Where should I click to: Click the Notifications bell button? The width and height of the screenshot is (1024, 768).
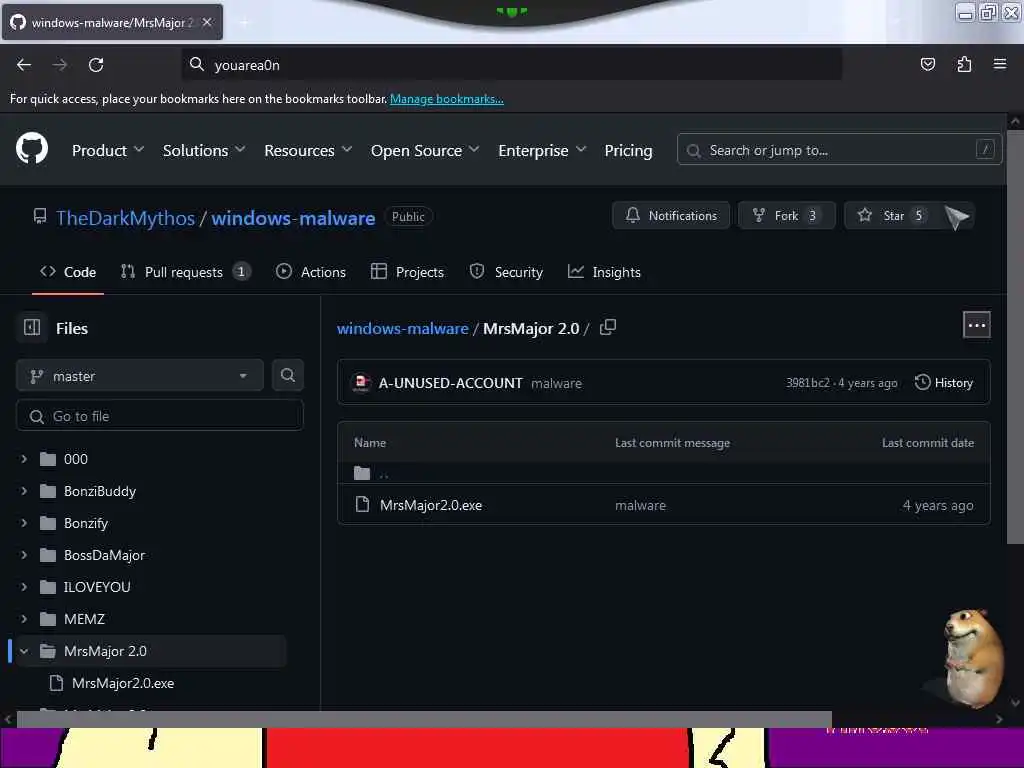tap(671, 216)
